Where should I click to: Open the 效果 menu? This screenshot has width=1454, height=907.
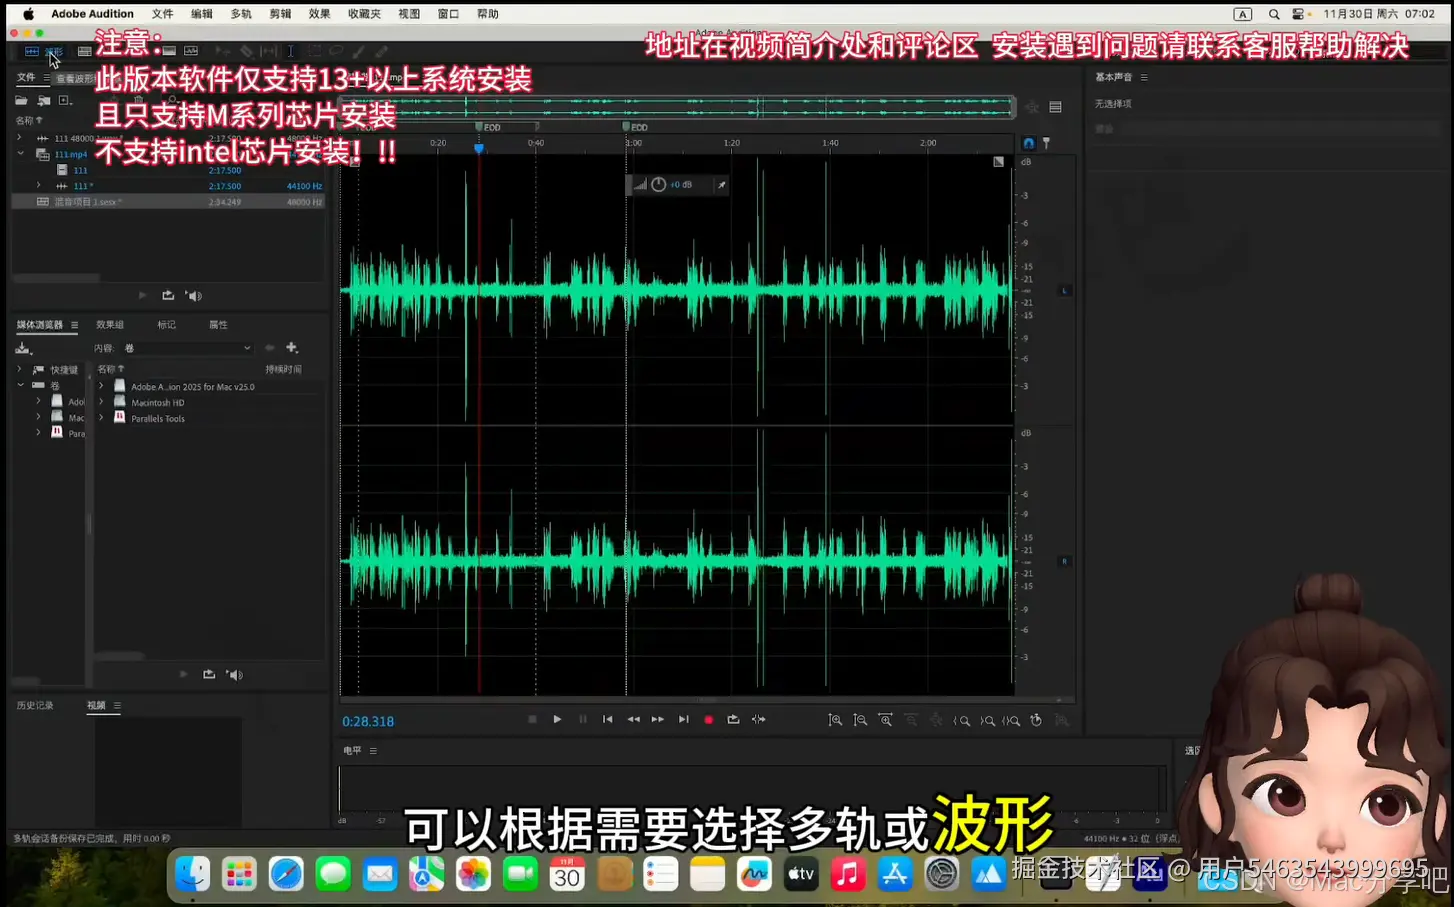(319, 14)
